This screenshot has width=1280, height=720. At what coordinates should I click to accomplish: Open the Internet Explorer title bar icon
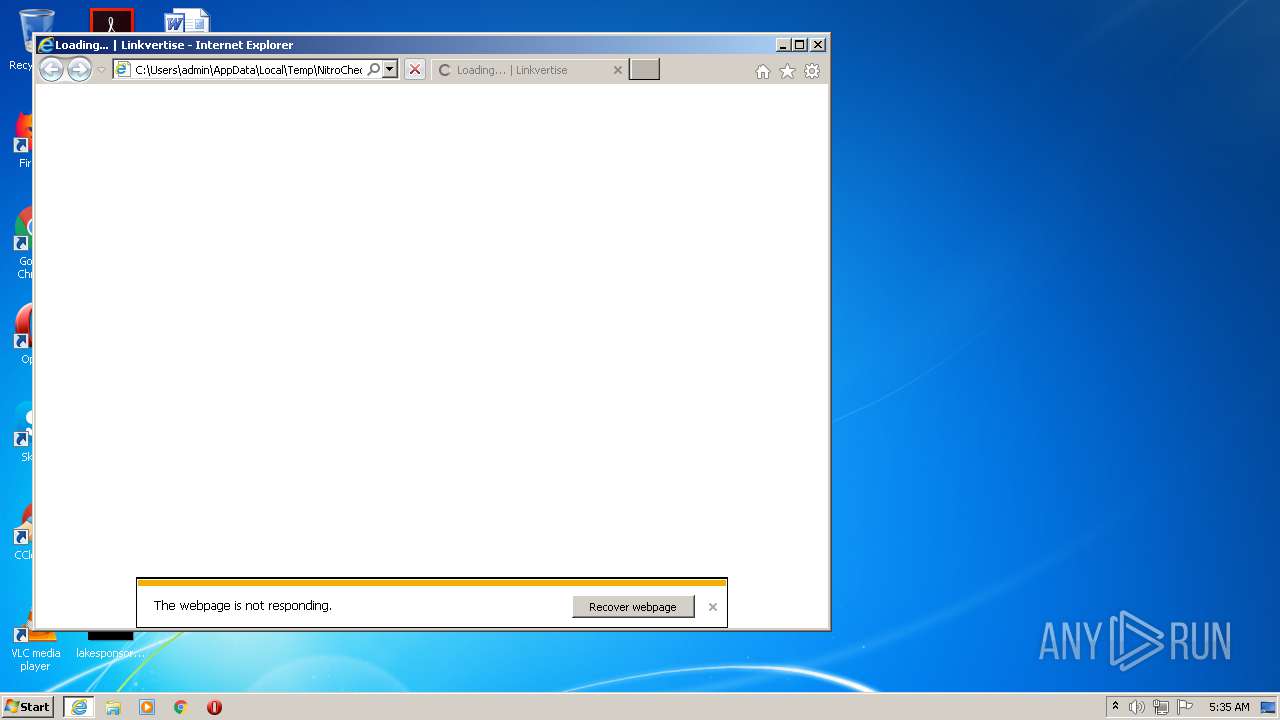coord(45,45)
